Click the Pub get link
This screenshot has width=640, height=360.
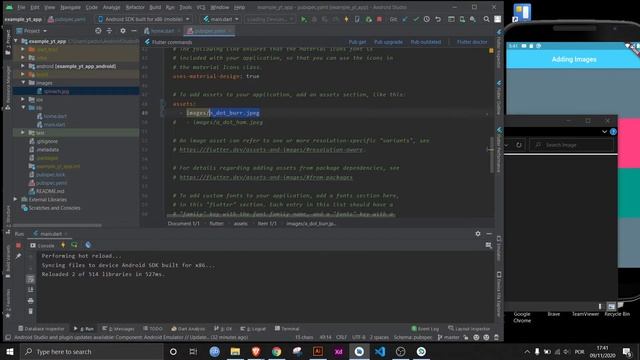coord(358,42)
